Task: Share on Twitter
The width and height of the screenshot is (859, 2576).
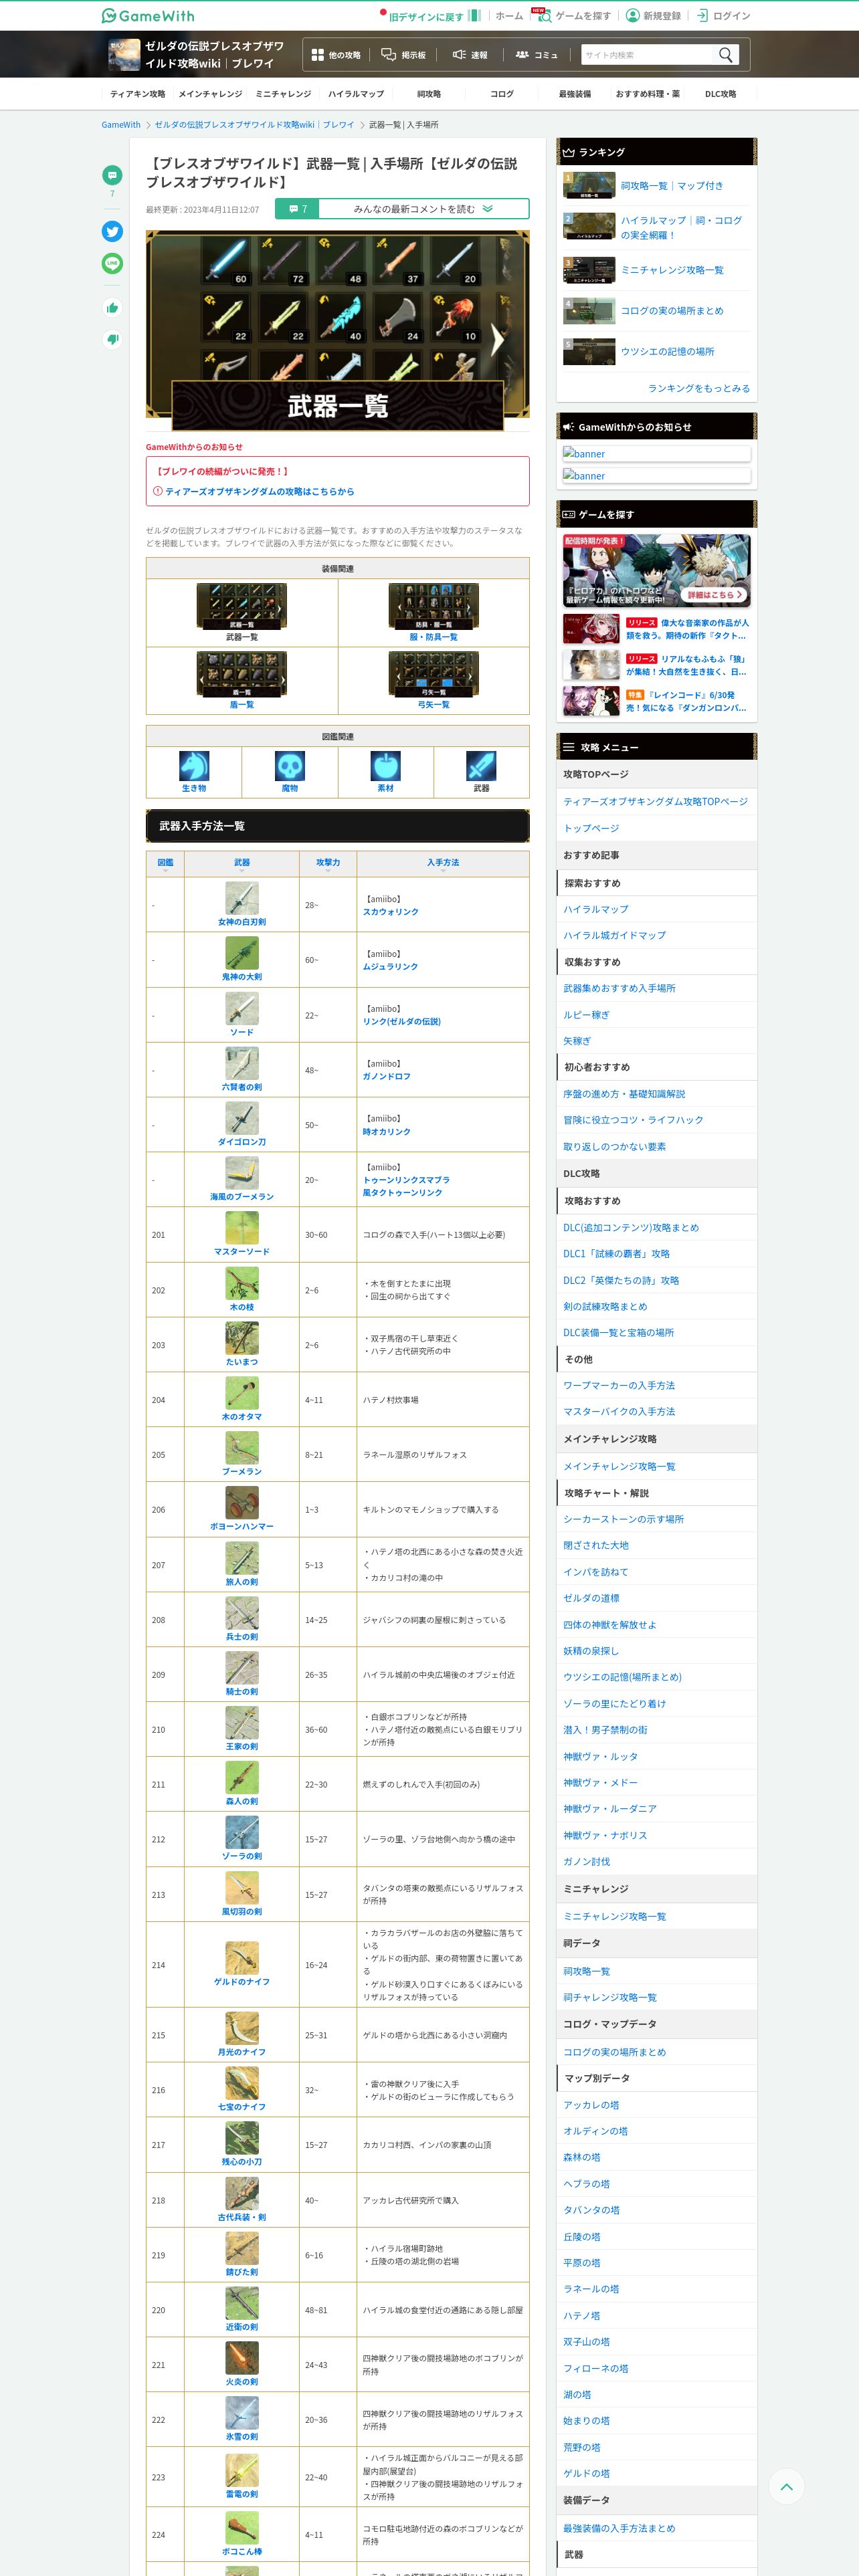Action: point(112,231)
